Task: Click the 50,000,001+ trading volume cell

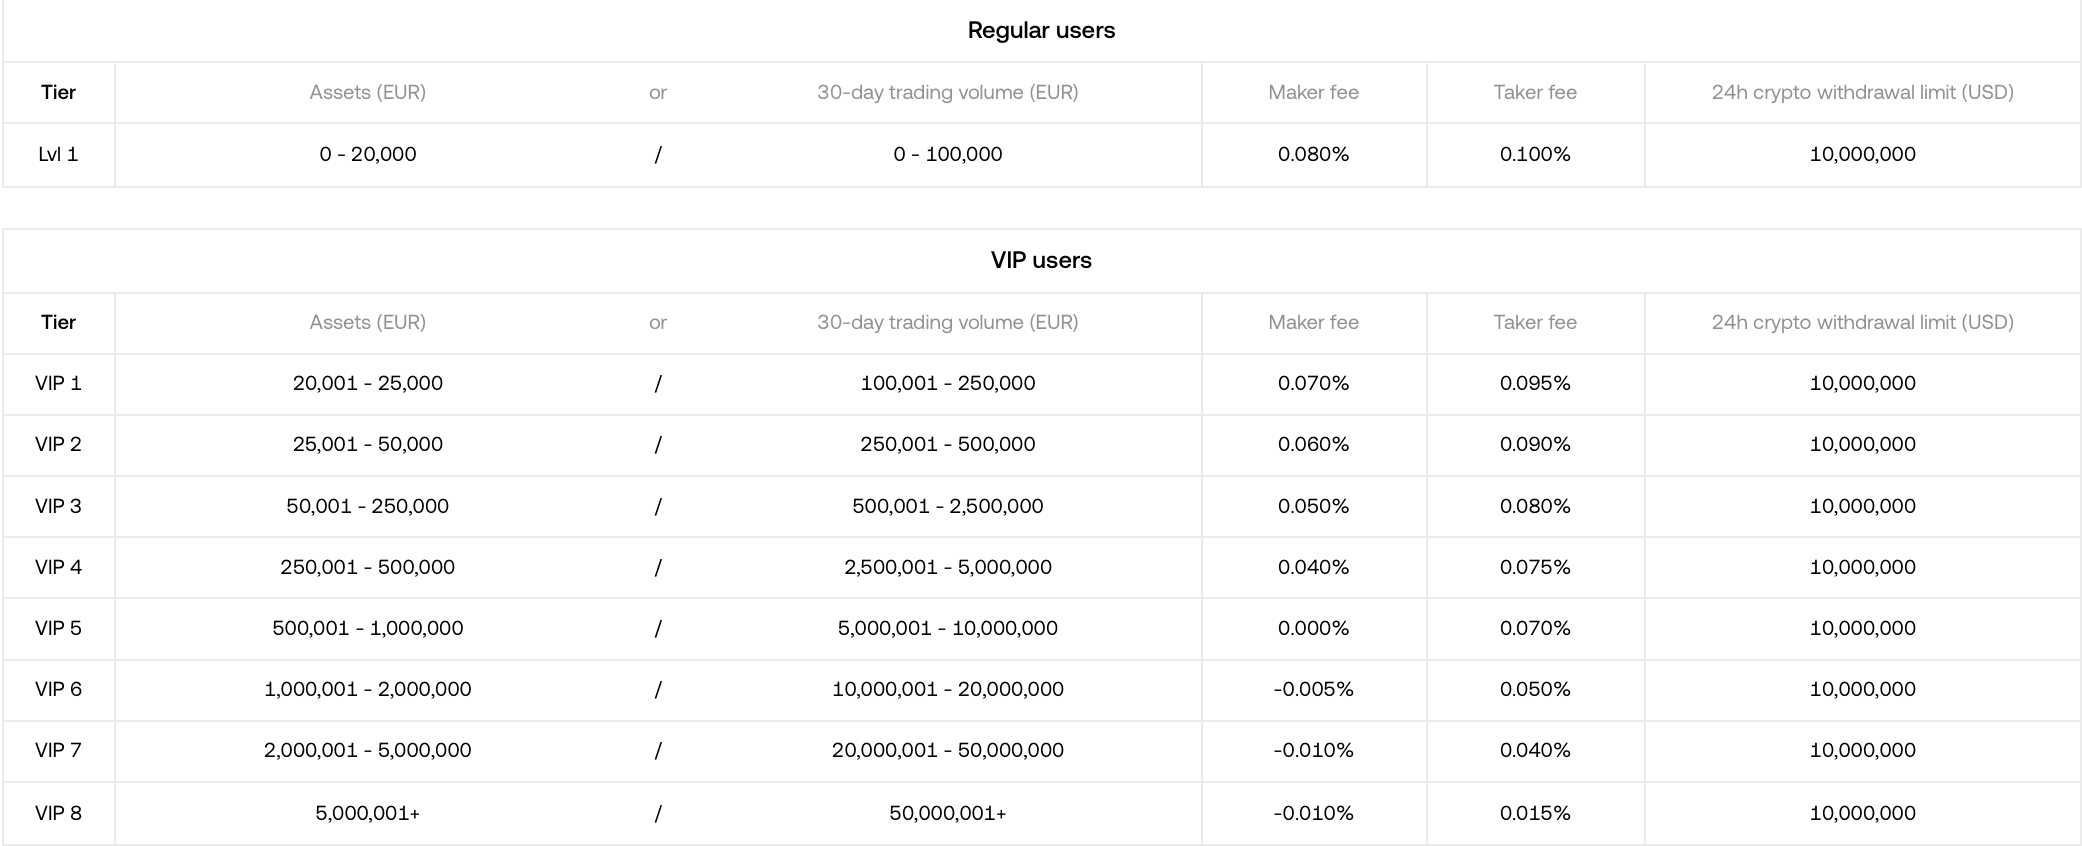Action: [948, 813]
